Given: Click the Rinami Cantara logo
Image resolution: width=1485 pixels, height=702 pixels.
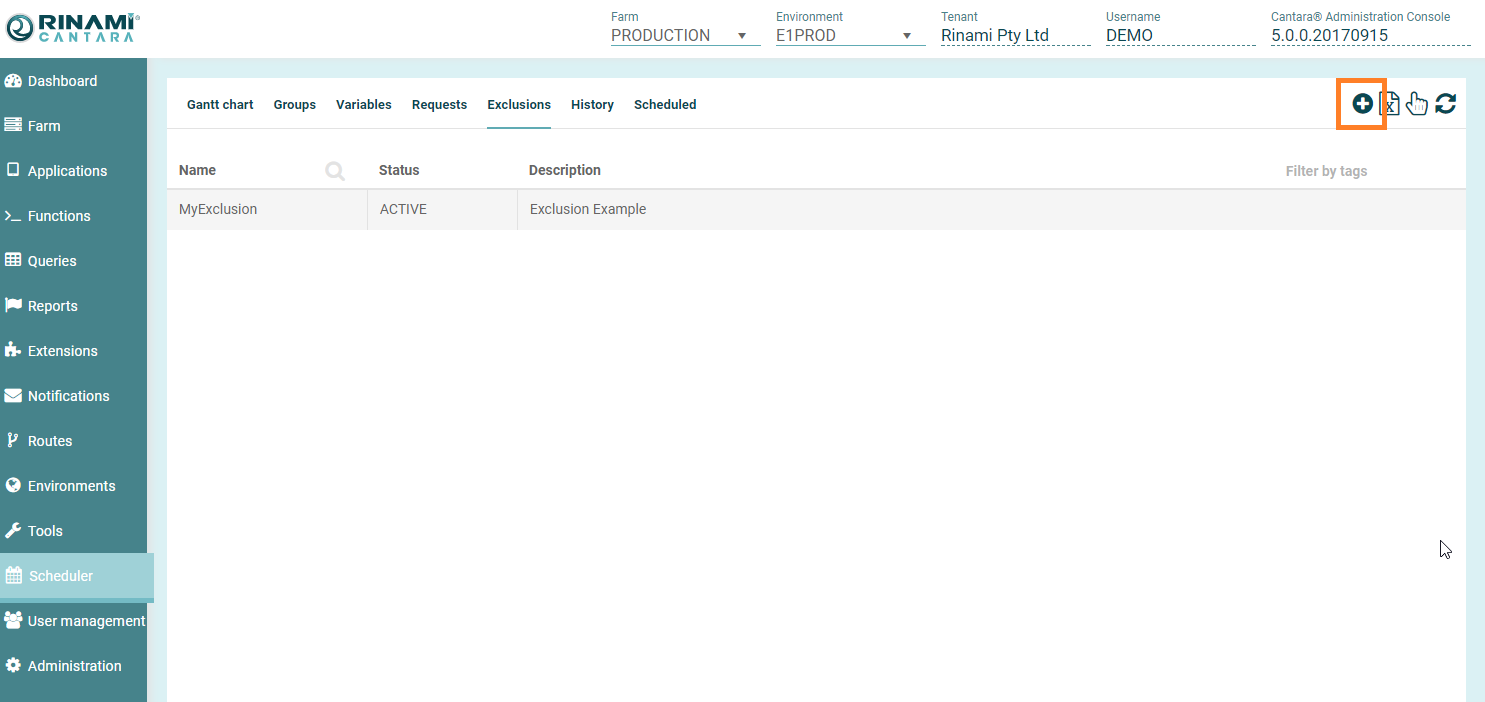Looking at the screenshot, I should 72,28.
